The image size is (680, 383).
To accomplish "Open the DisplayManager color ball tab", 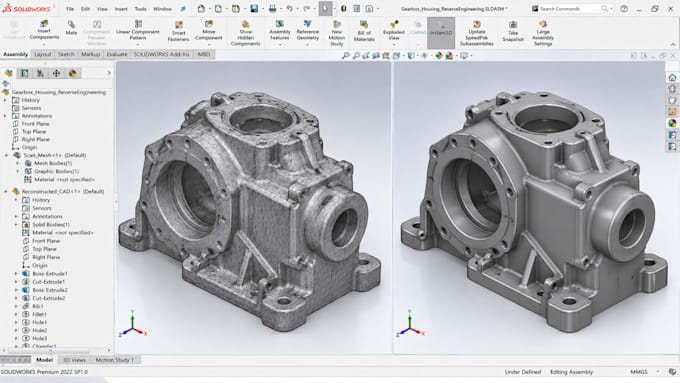I will click(x=72, y=73).
